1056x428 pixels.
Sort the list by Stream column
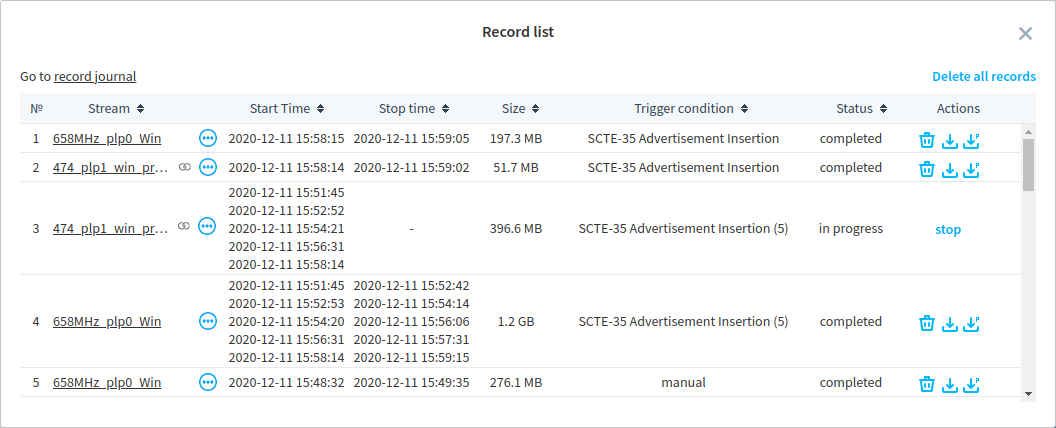coord(116,108)
